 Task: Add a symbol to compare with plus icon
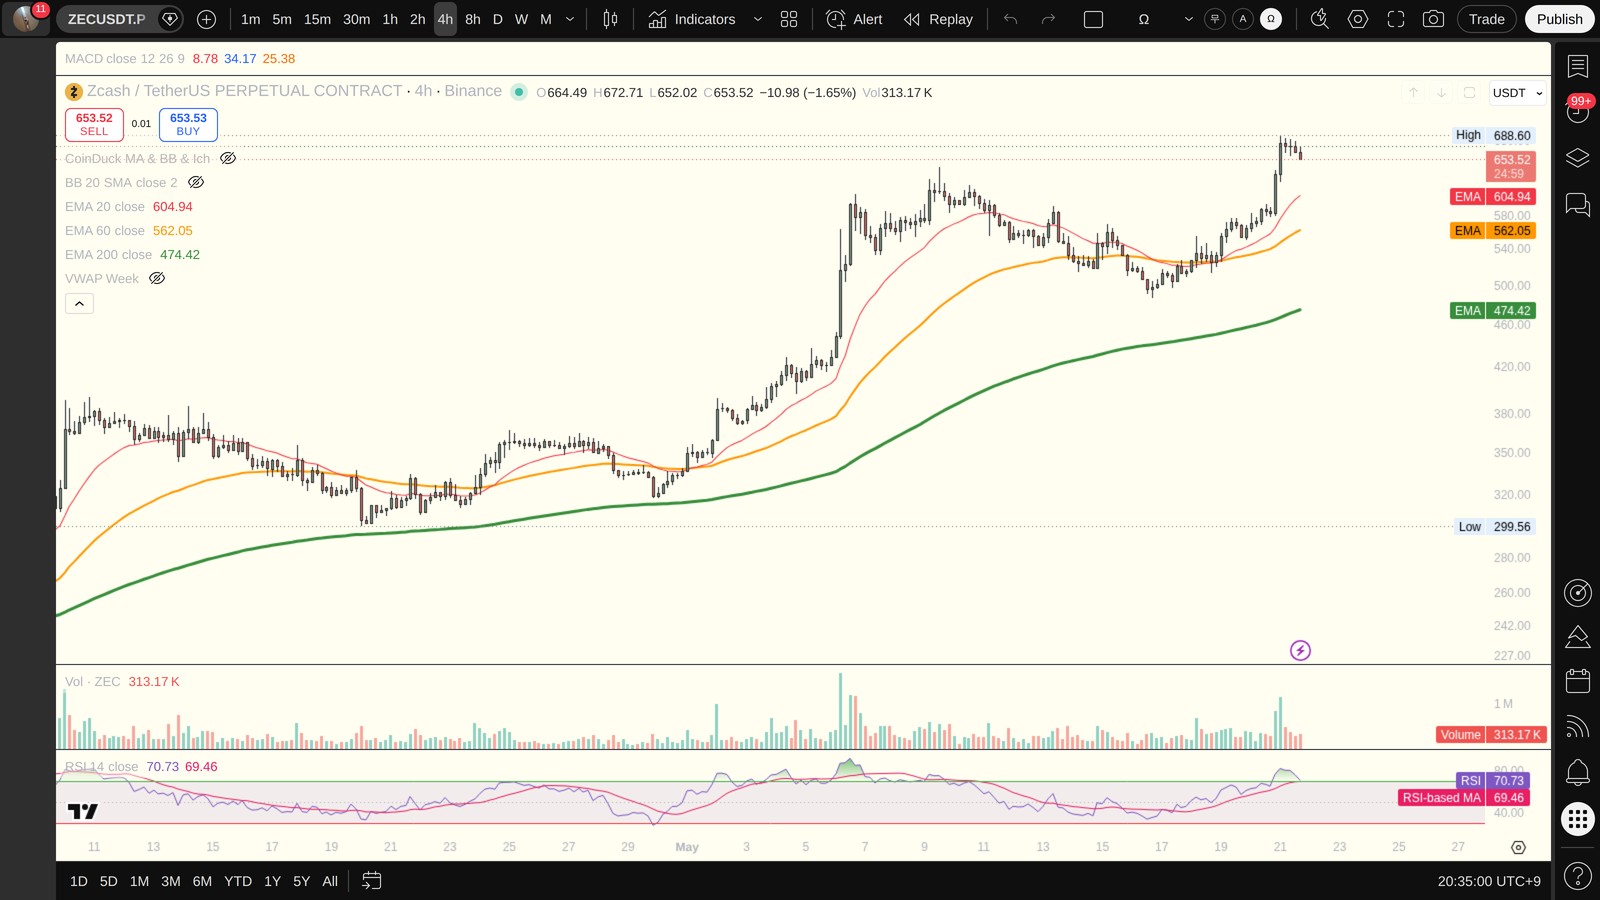click(207, 19)
